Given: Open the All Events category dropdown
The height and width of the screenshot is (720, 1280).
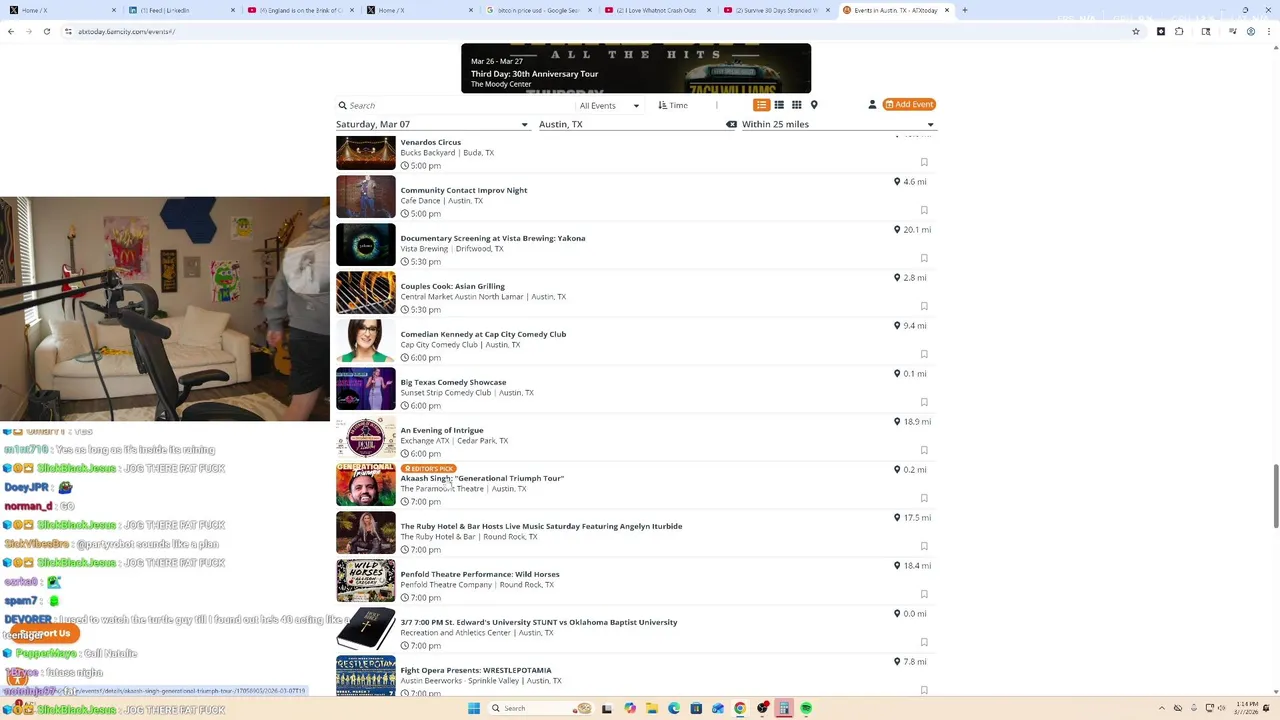Looking at the screenshot, I should pyautogui.click(x=609, y=105).
